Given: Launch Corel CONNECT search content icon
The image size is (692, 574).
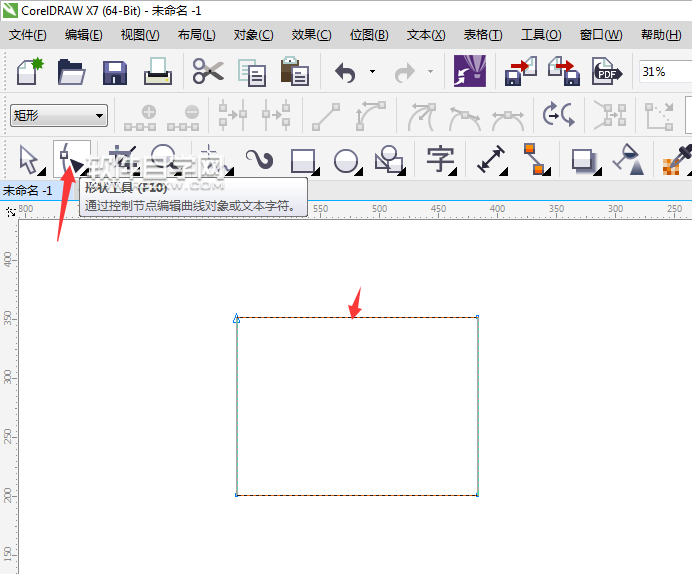Looking at the screenshot, I should [x=470, y=71].
